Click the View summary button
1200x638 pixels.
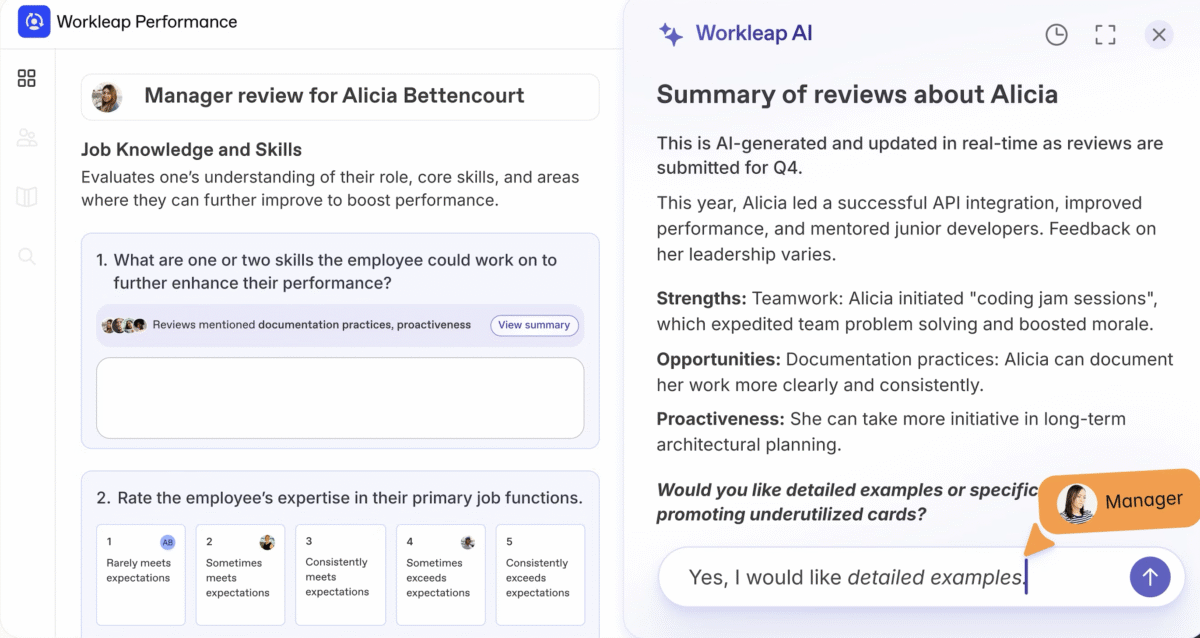click(x=534, y=325)
